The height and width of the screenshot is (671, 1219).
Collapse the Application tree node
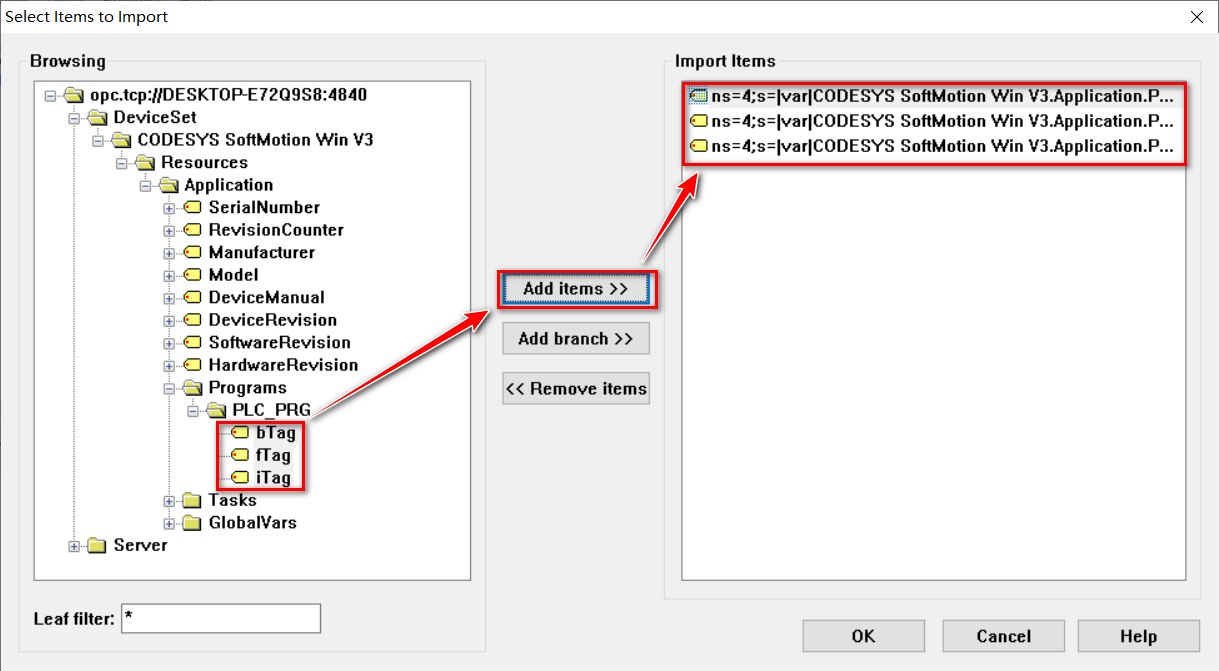tap(146, 185)
